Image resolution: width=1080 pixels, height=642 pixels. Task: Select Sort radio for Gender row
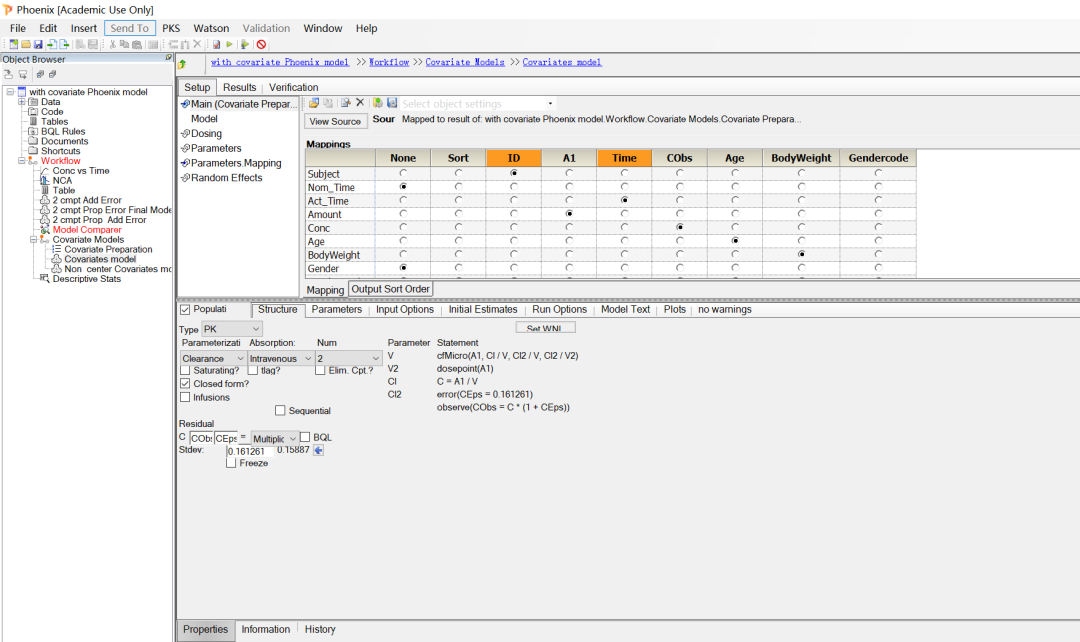click(x=458, y=268)
